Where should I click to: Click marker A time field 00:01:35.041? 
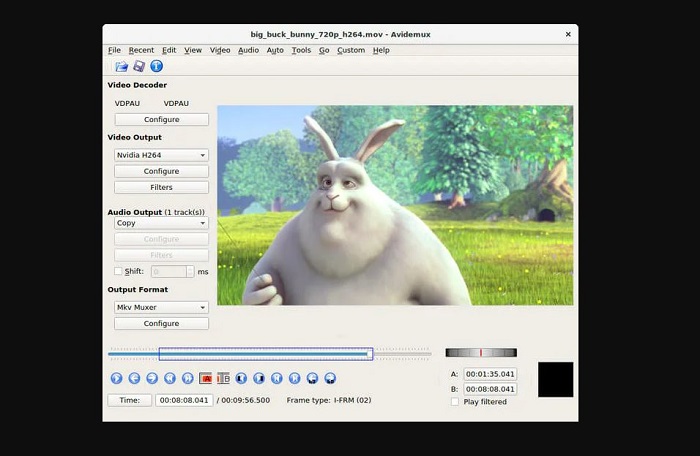coord(490,374)
